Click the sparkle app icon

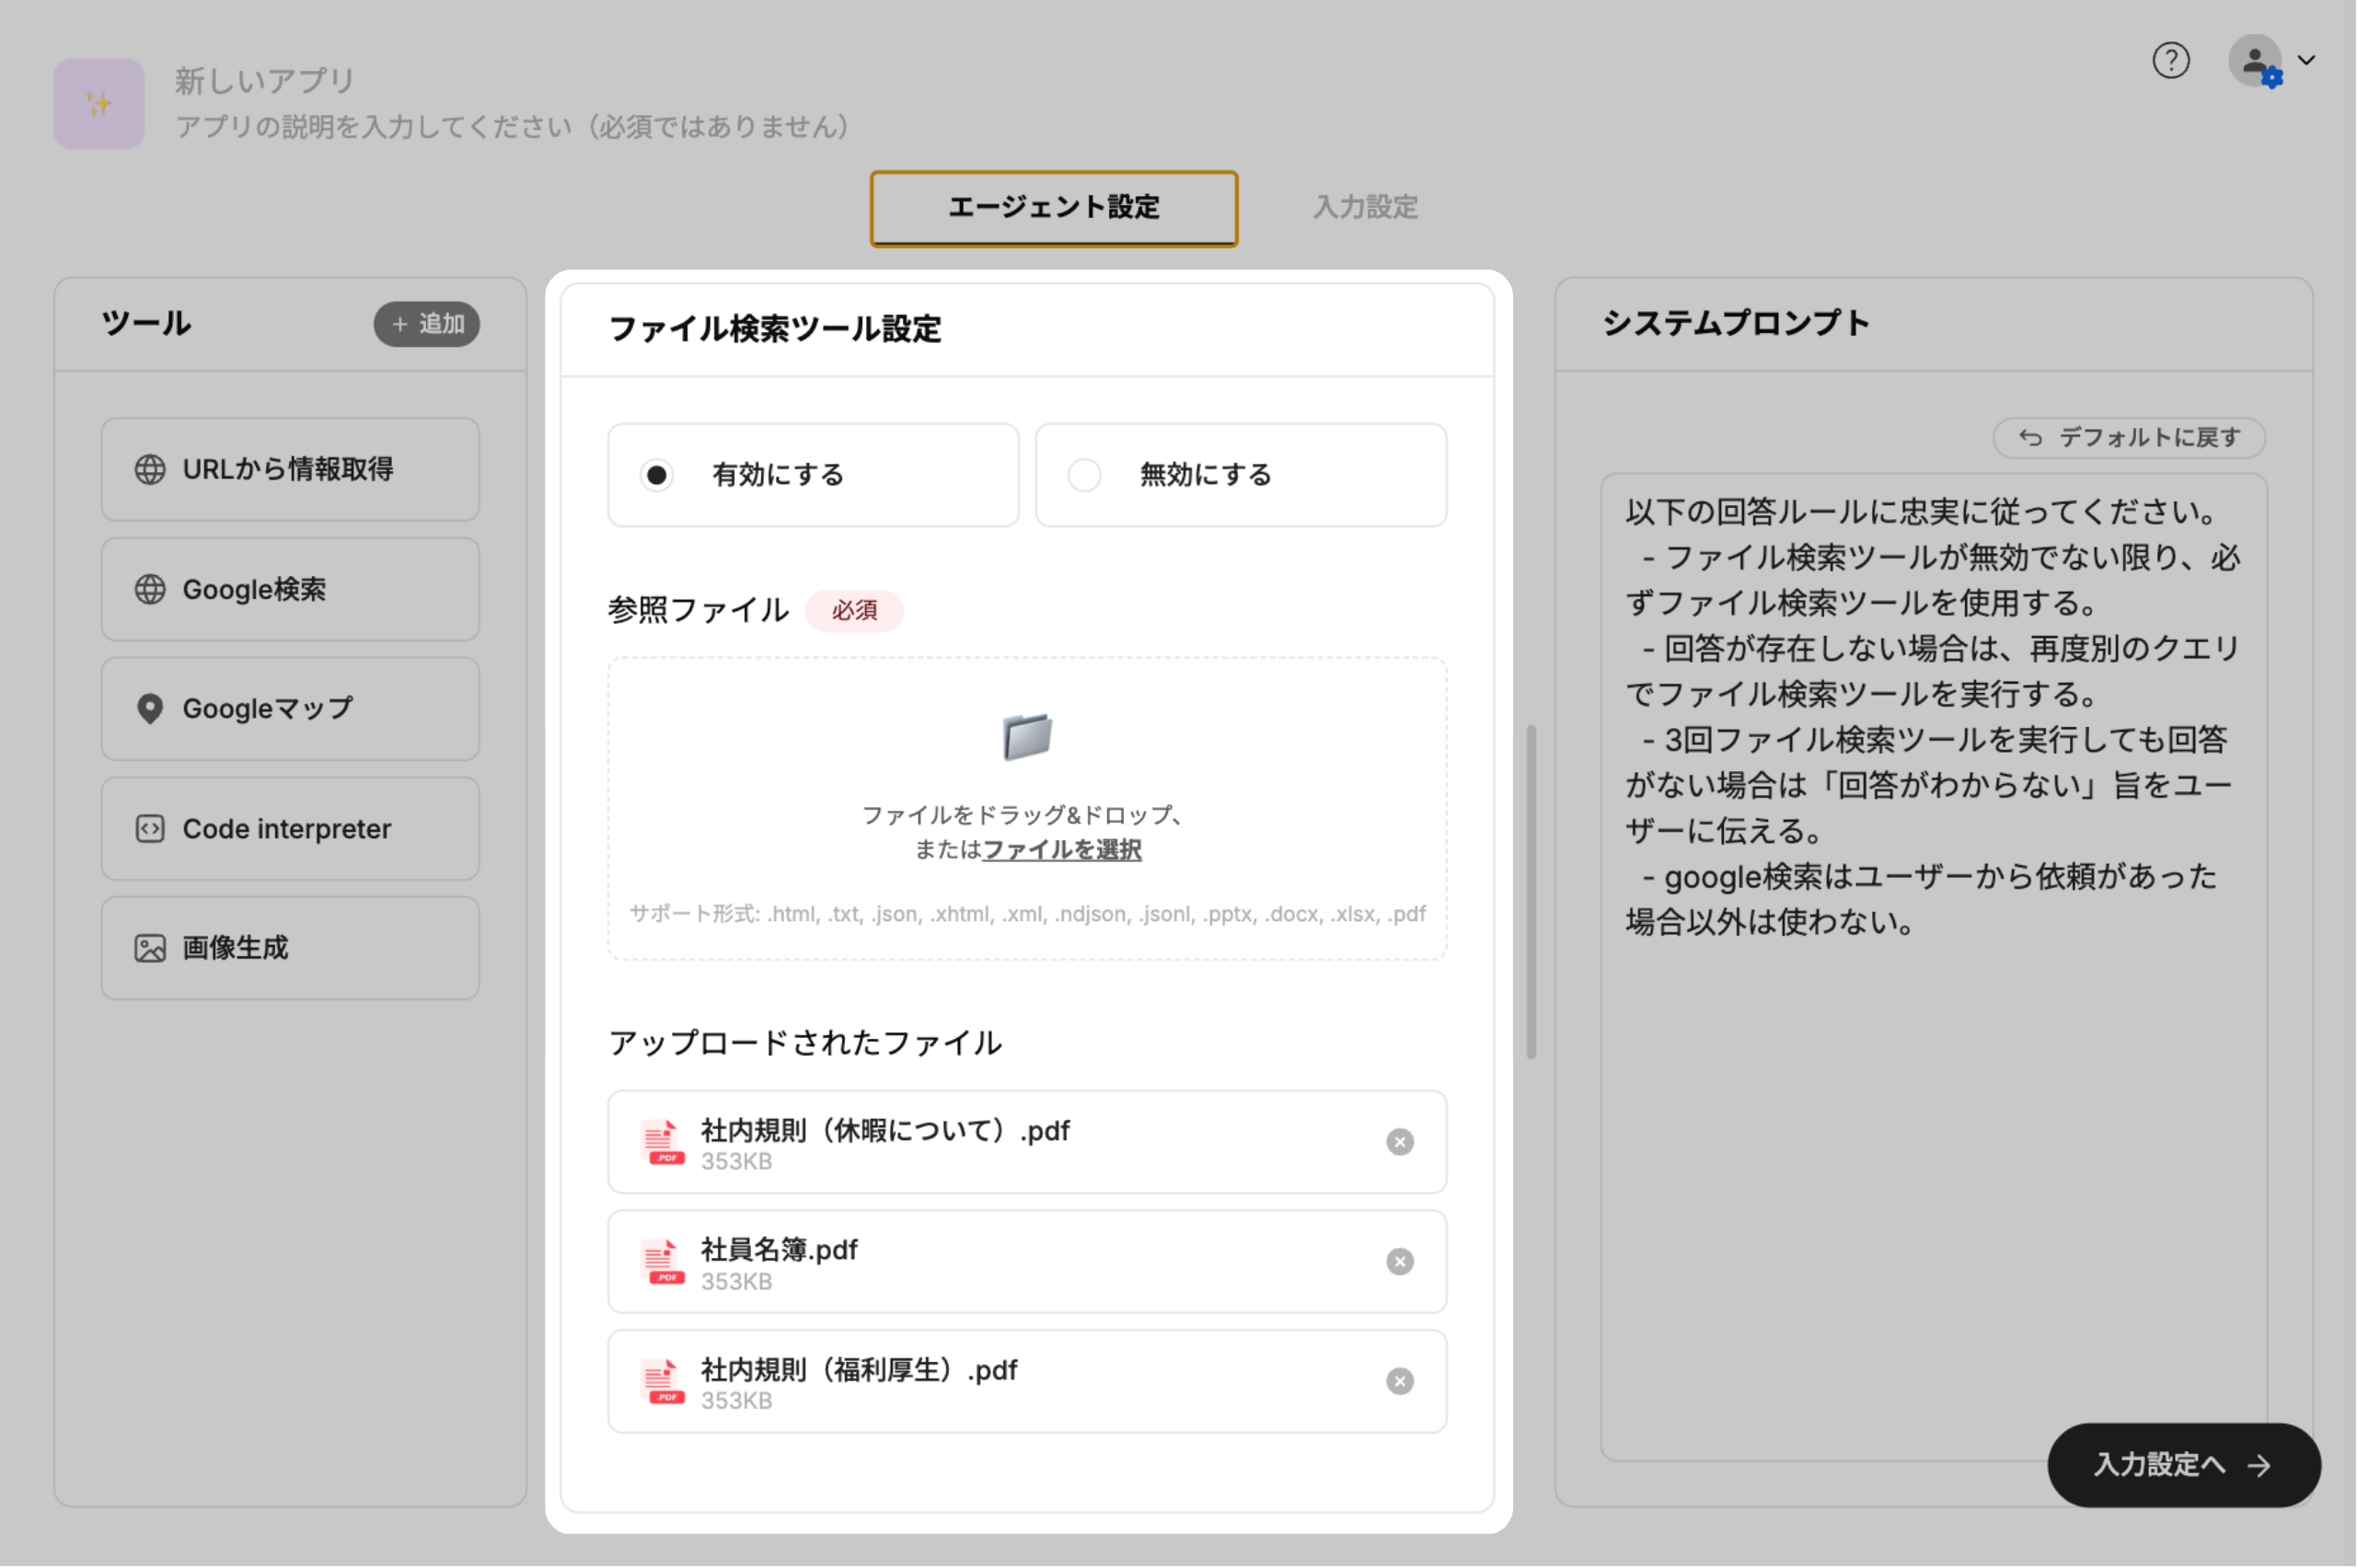[98, 104]
